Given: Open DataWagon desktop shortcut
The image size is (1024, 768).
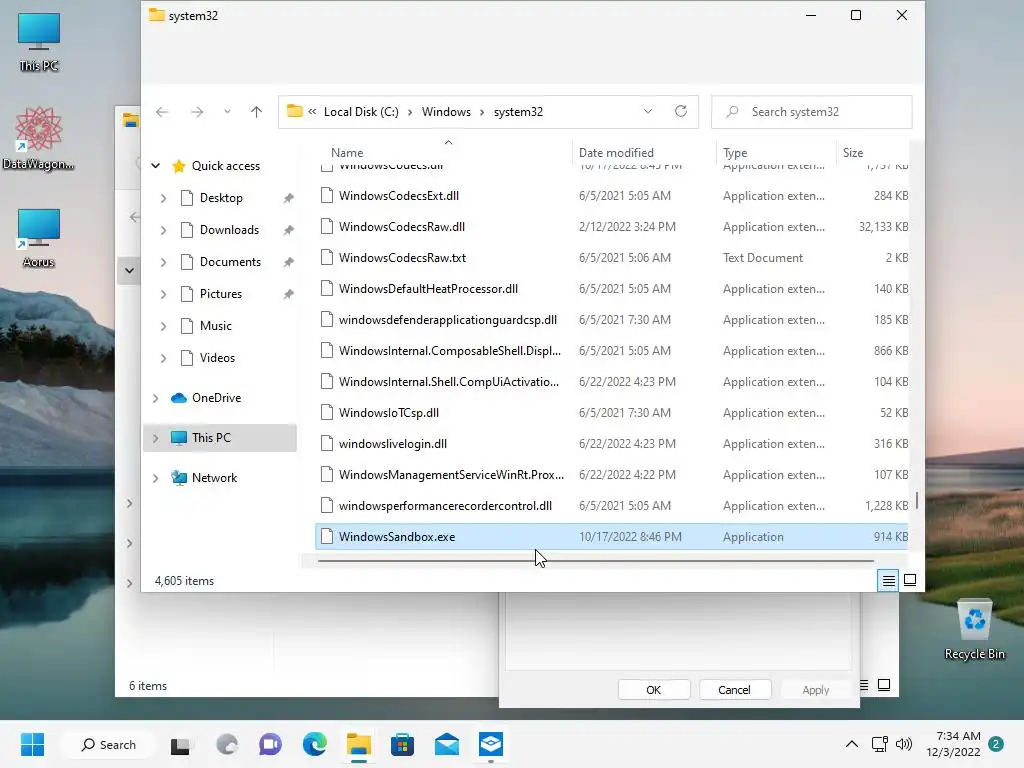Looking at the screenshot, I should 39,138.
